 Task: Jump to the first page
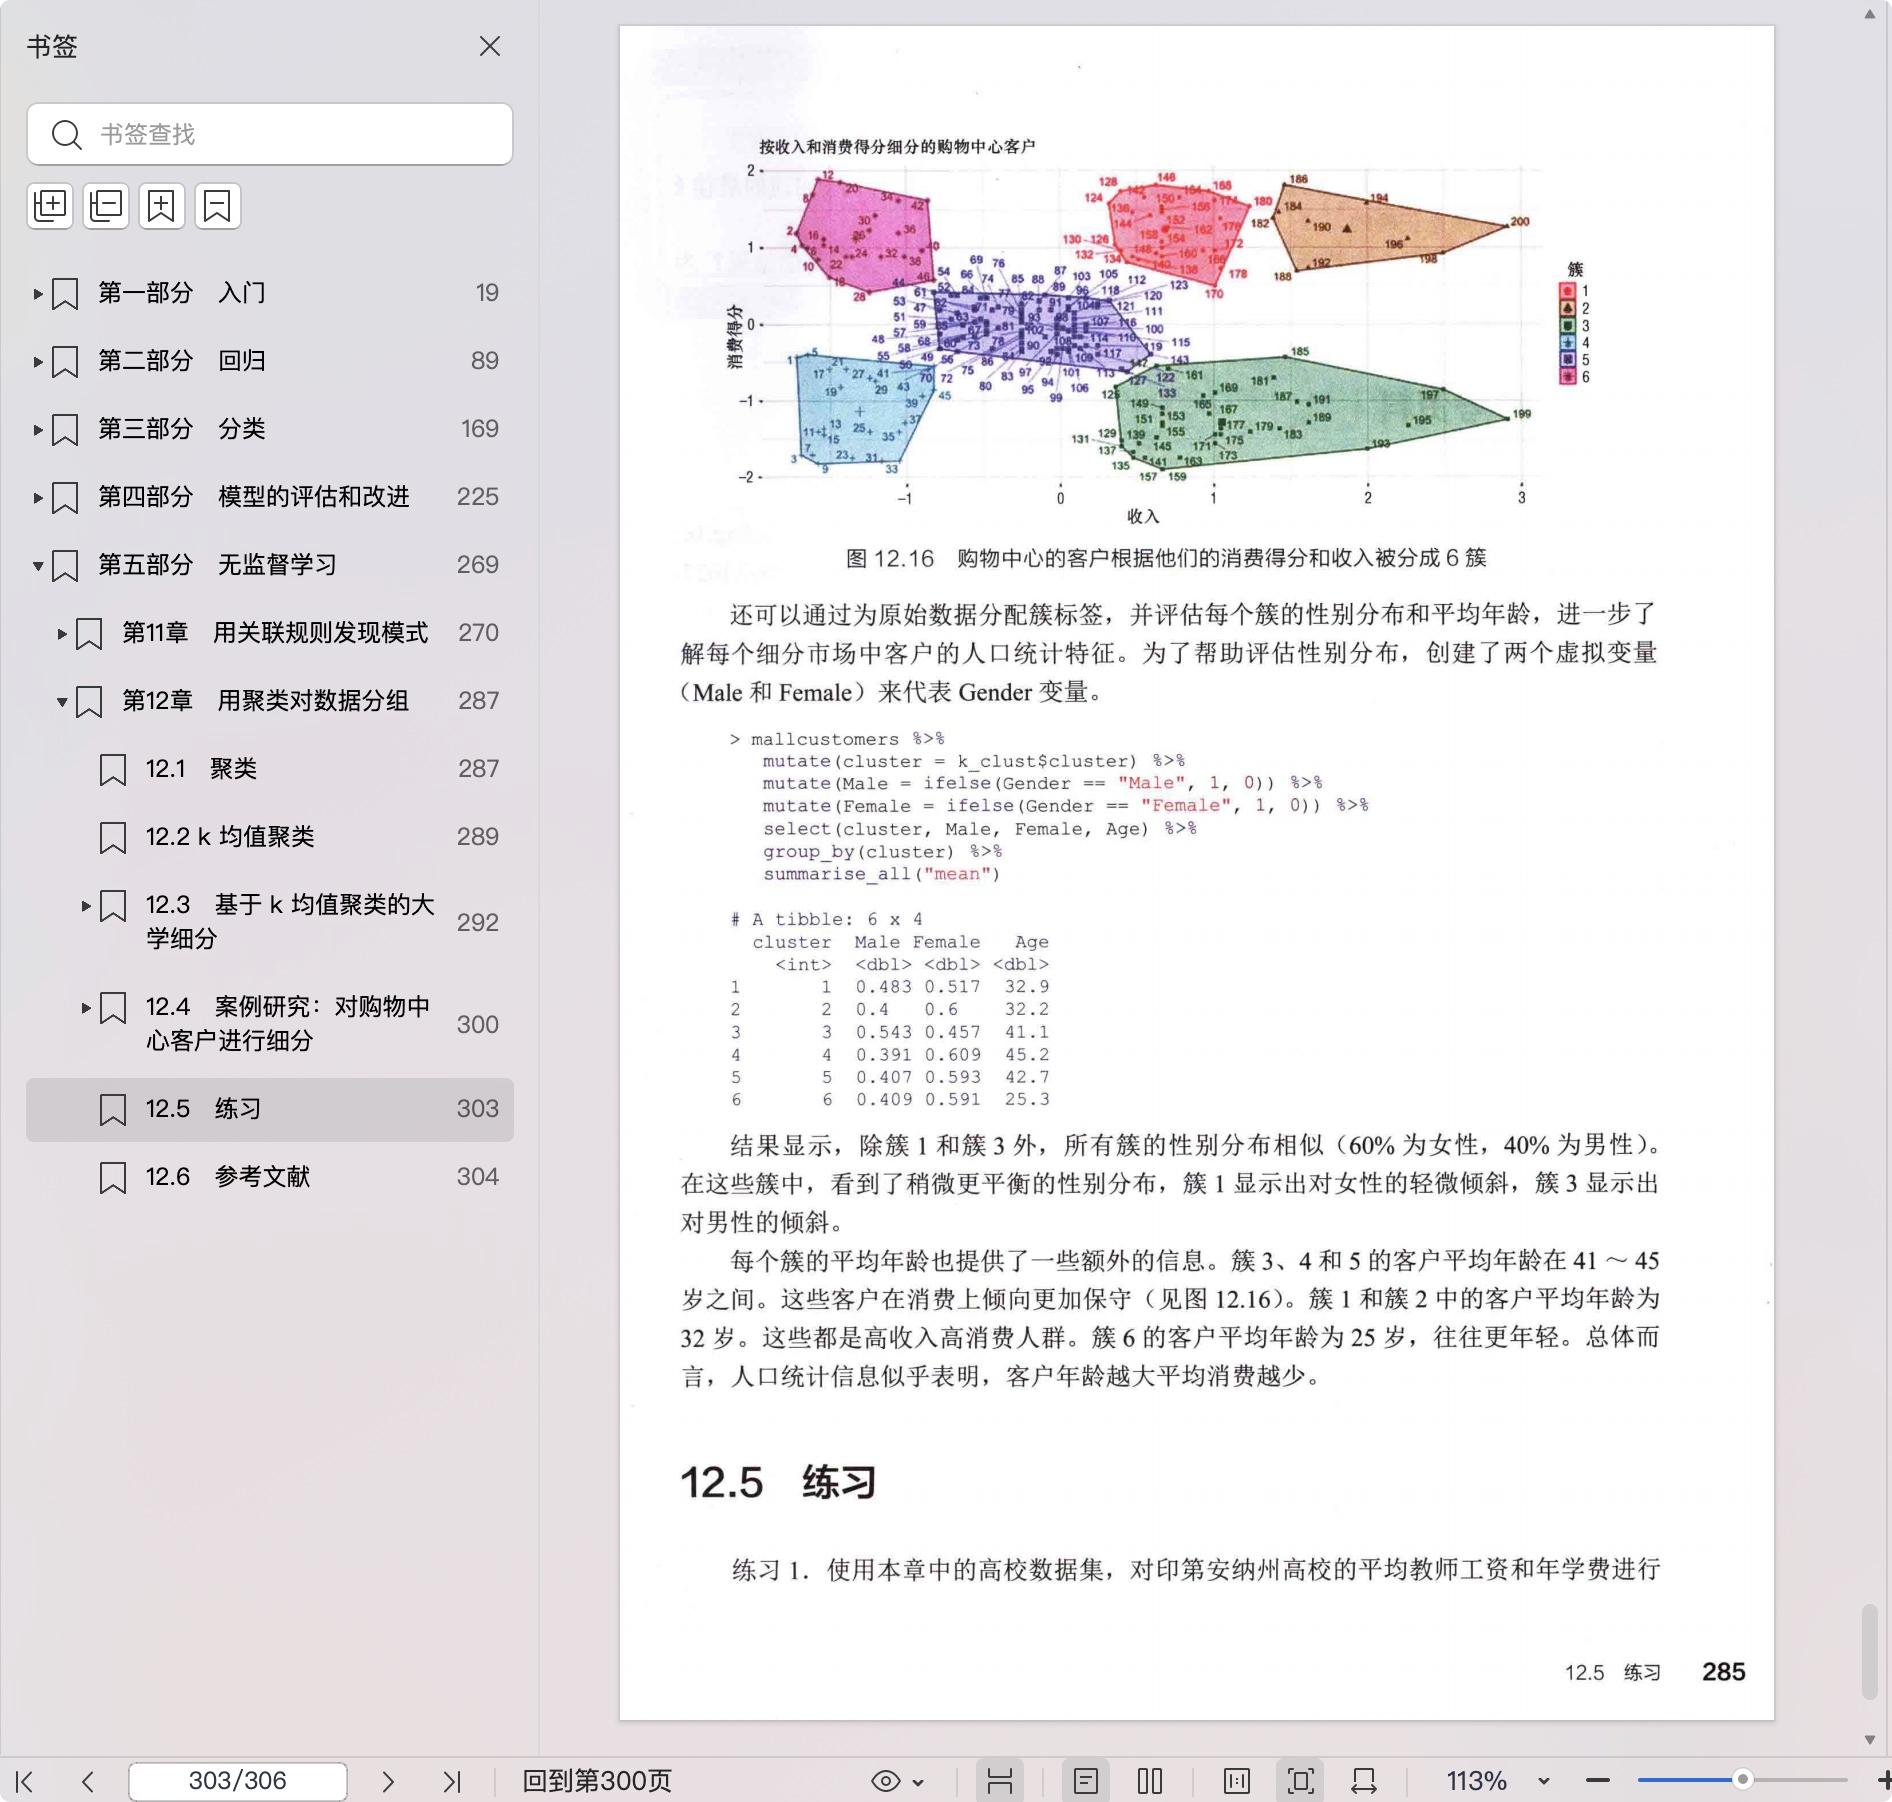(x=25, y=1781)
